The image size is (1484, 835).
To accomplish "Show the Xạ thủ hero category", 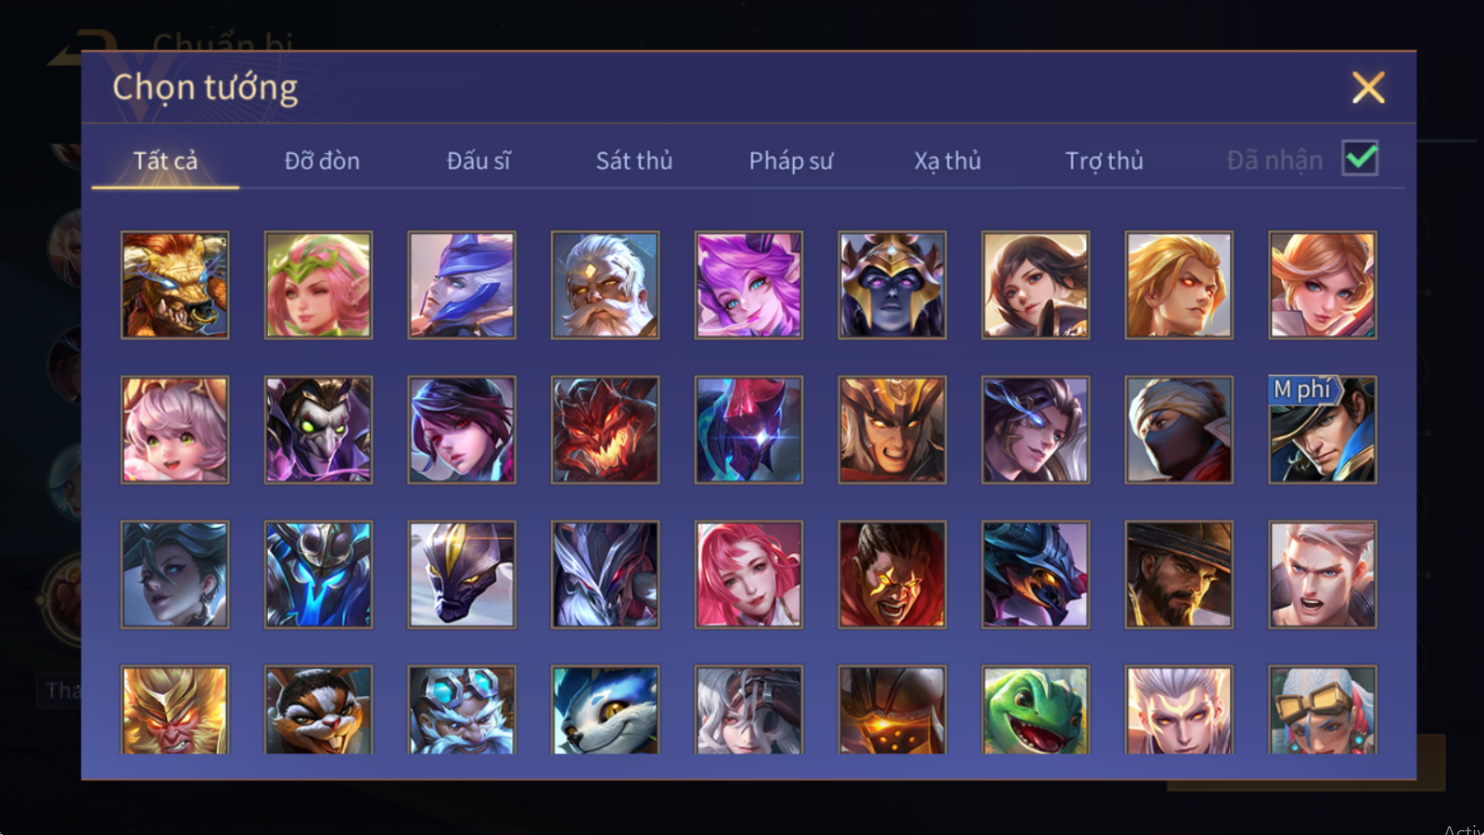I will coord(947,160).
